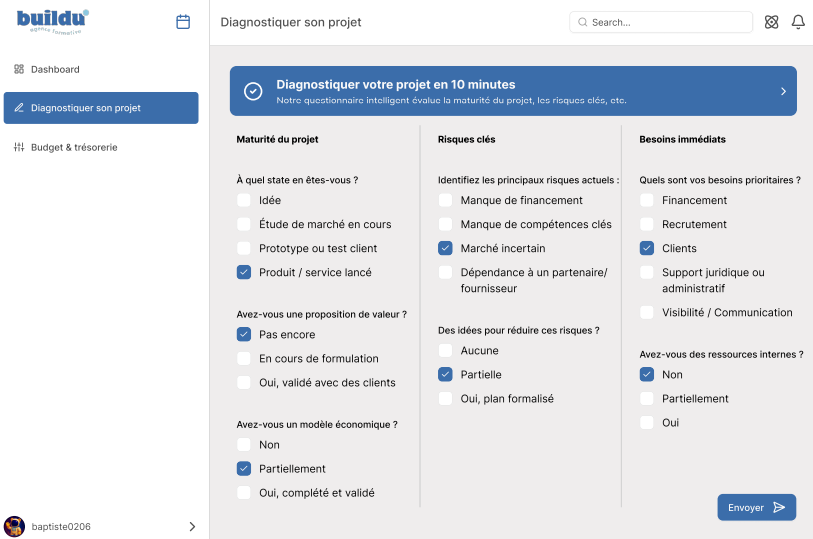Viewport: 813px width, 539px height.
Task: Click the atom icon beside search
Action: click(771, 22)
